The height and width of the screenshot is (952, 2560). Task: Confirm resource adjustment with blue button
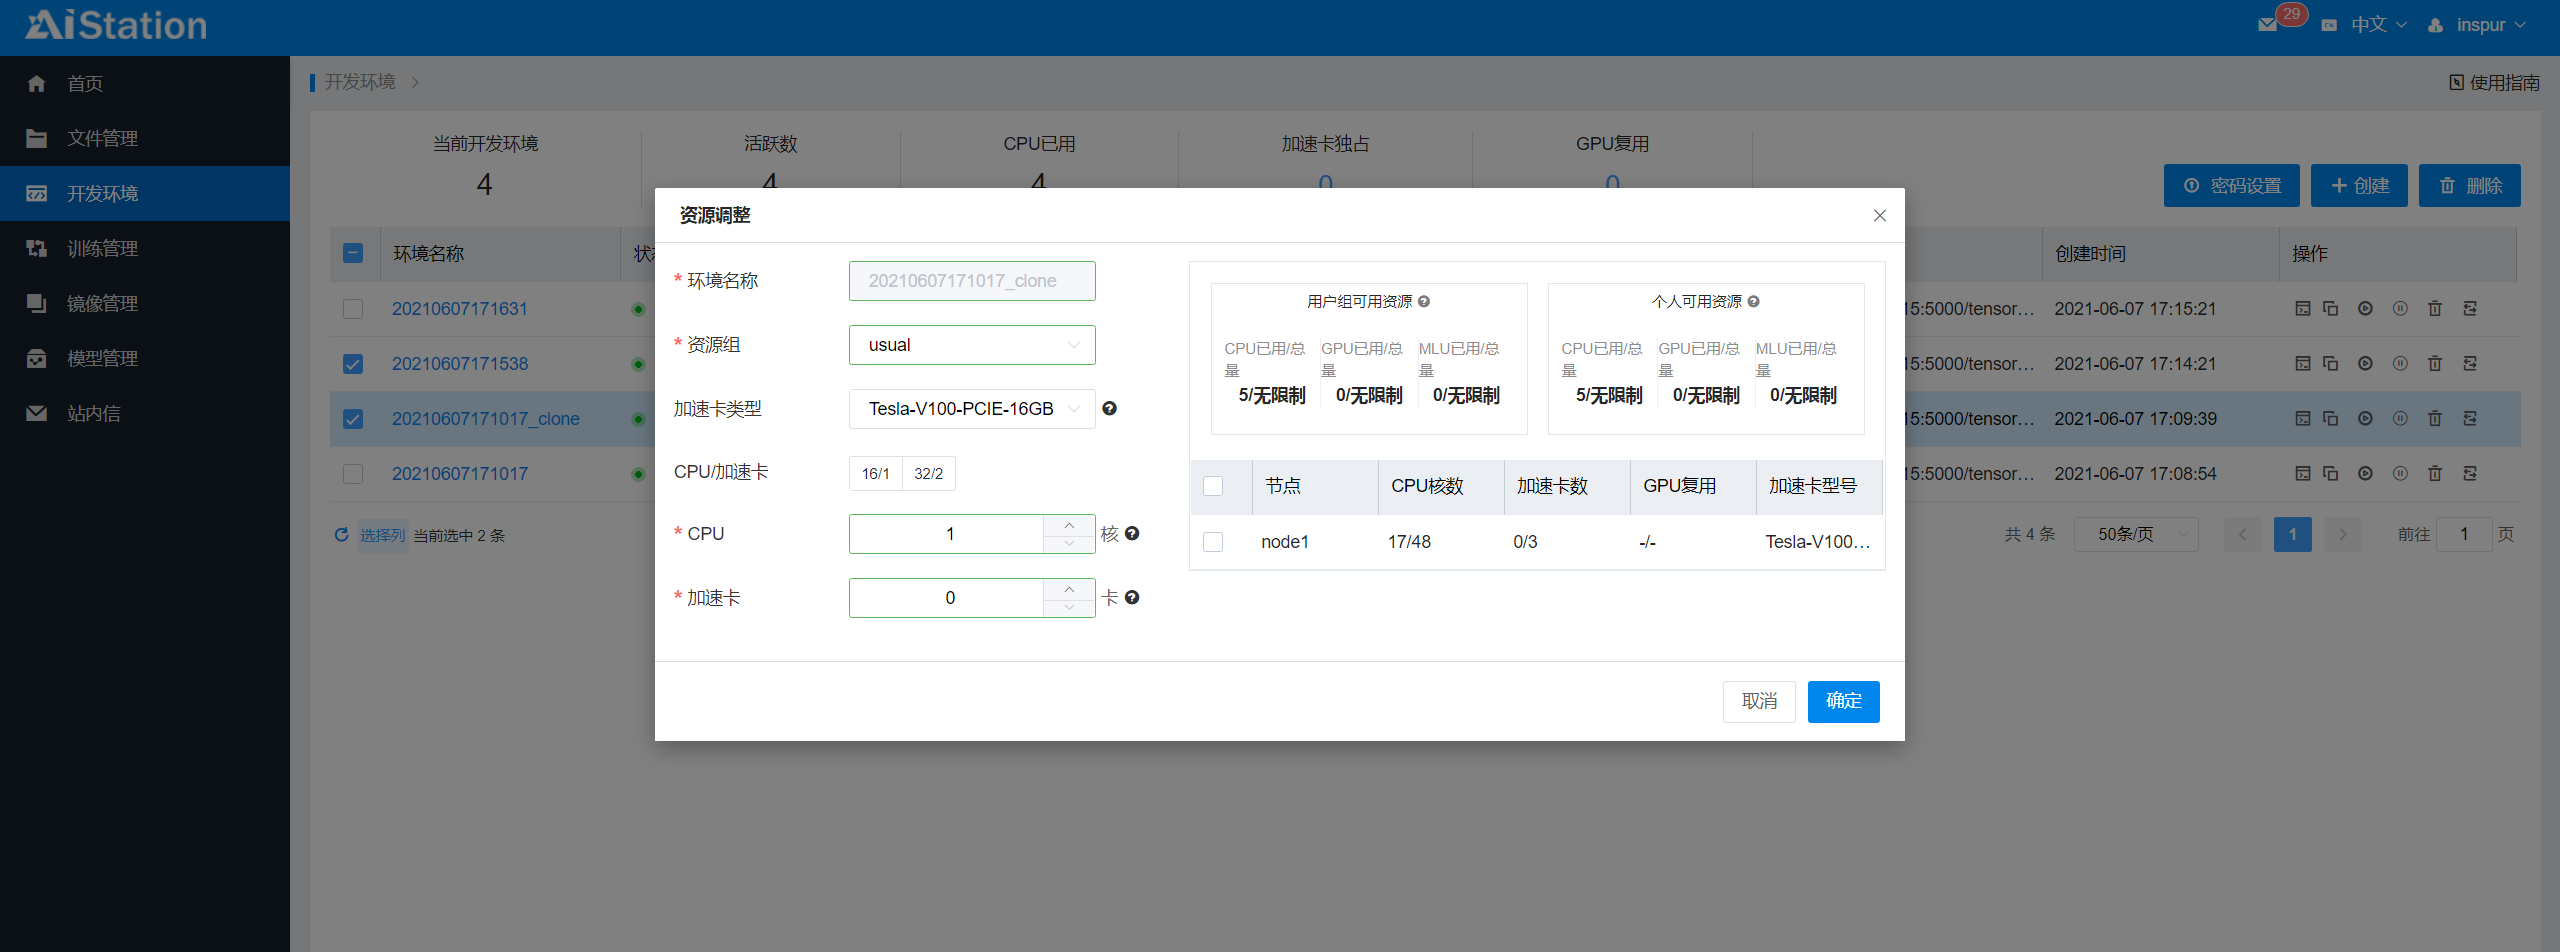1842,701
